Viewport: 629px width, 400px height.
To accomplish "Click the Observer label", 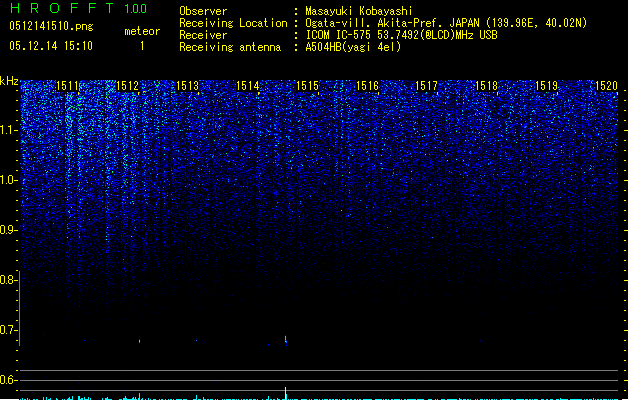I will coord(203,11).
